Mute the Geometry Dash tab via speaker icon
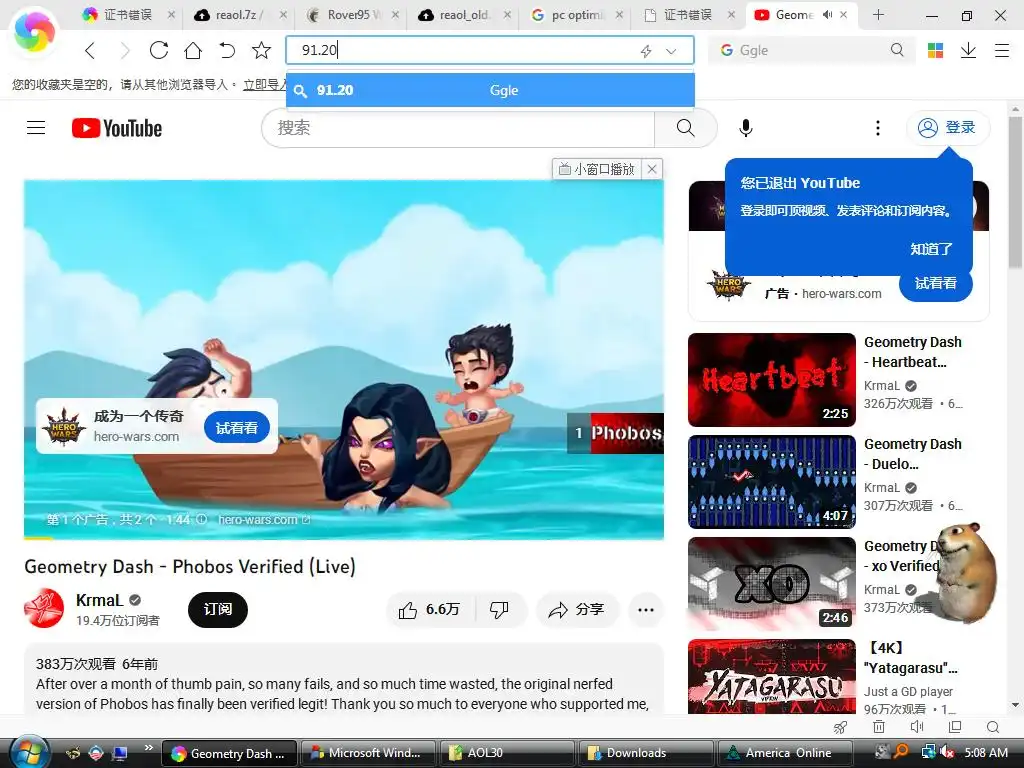 click(827, 14)
